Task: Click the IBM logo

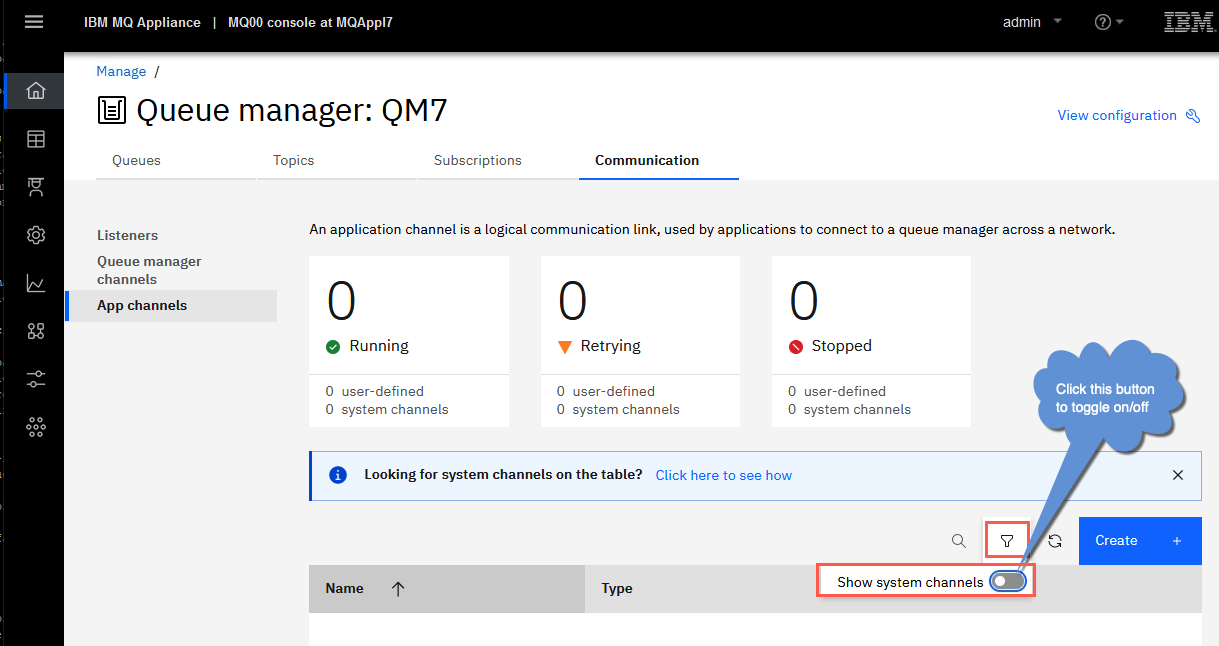Action: 1189,22
